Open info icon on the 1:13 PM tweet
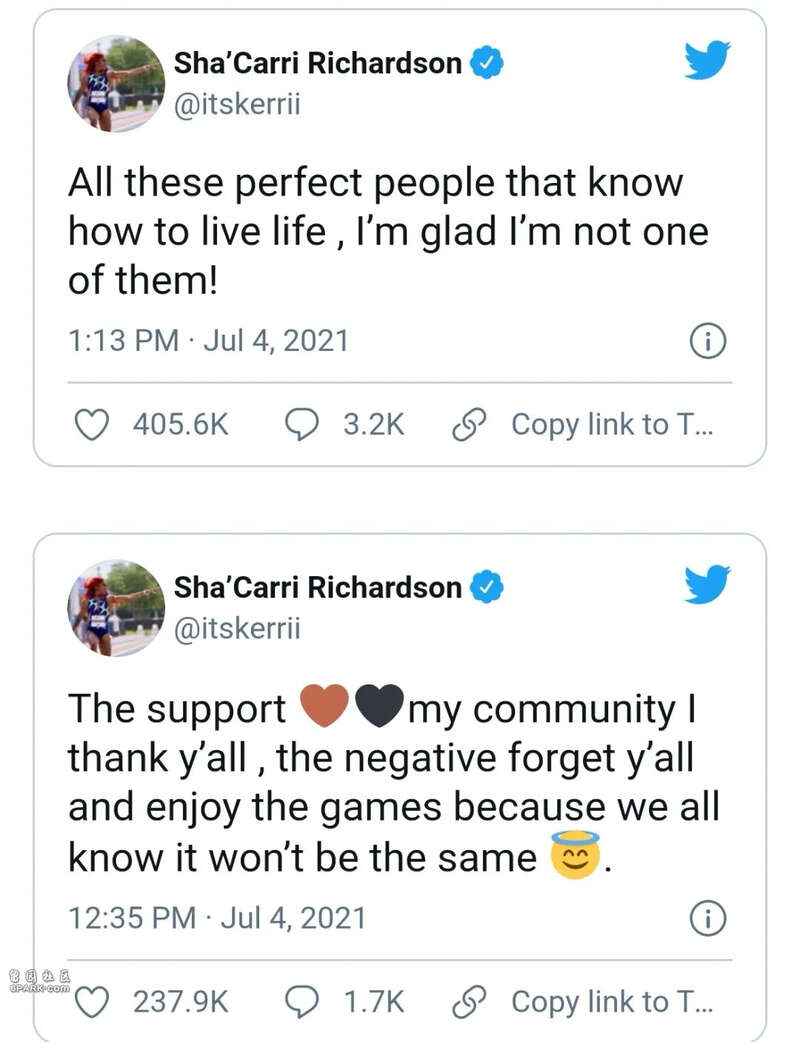800x1042 pixels. point(708,342)
